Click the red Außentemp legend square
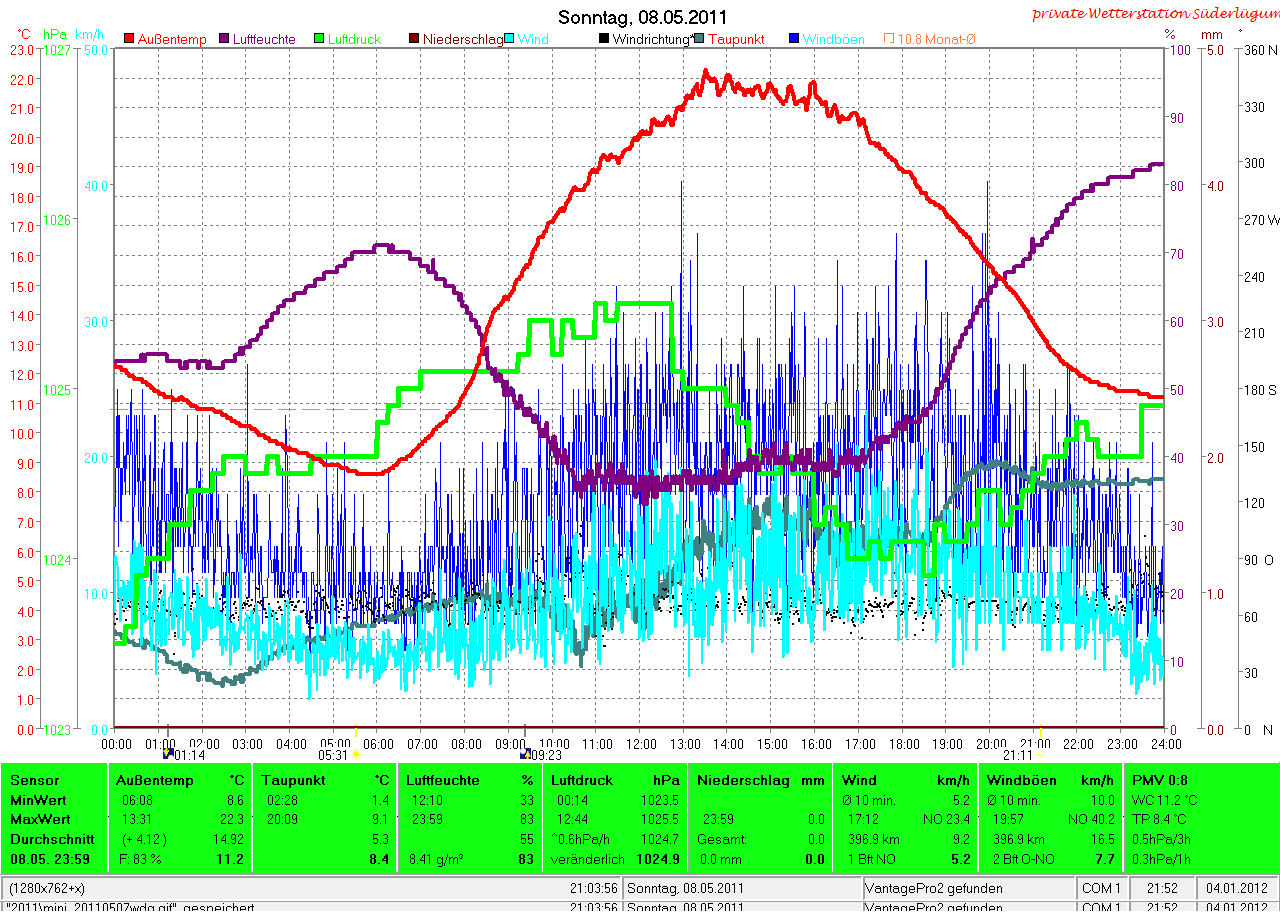 [129, 39]
